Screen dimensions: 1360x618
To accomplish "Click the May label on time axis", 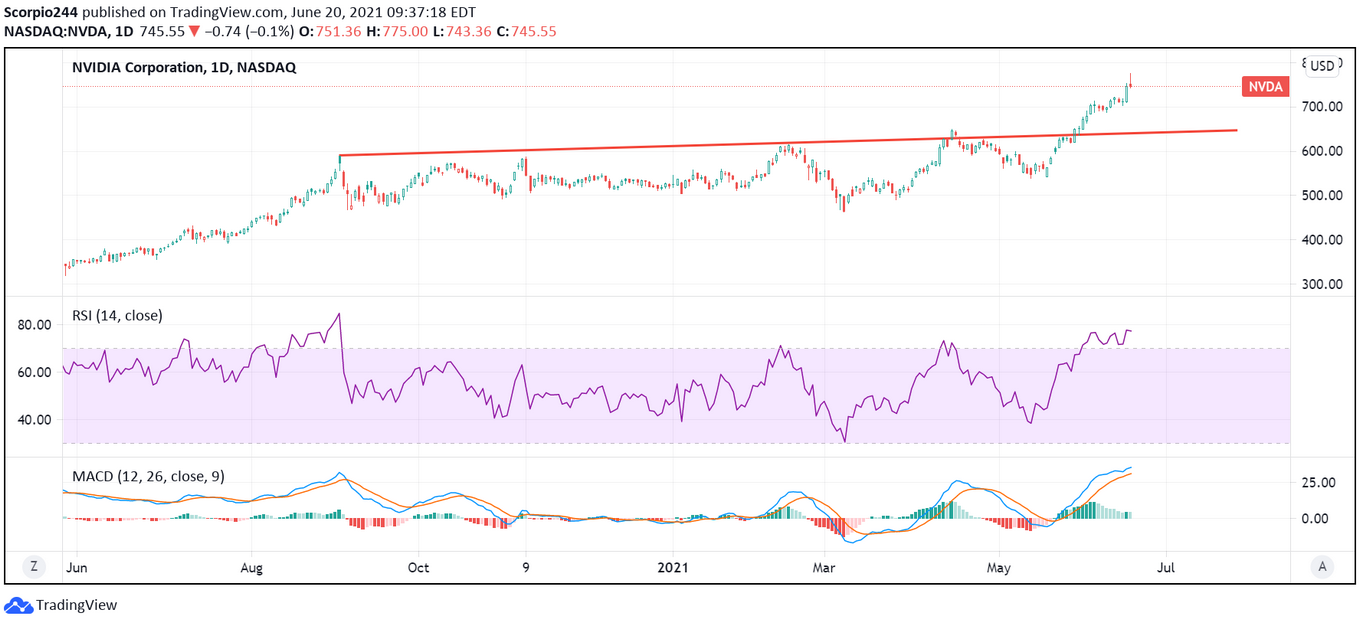I will pos(999,567).
